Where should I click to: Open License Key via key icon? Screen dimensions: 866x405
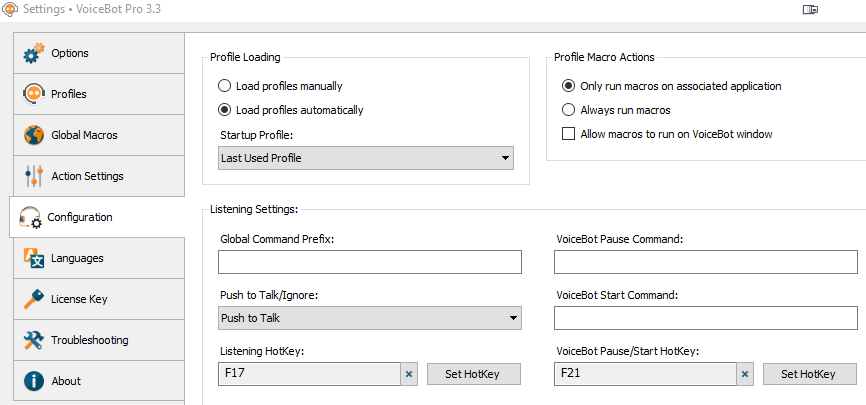point(34,299)
